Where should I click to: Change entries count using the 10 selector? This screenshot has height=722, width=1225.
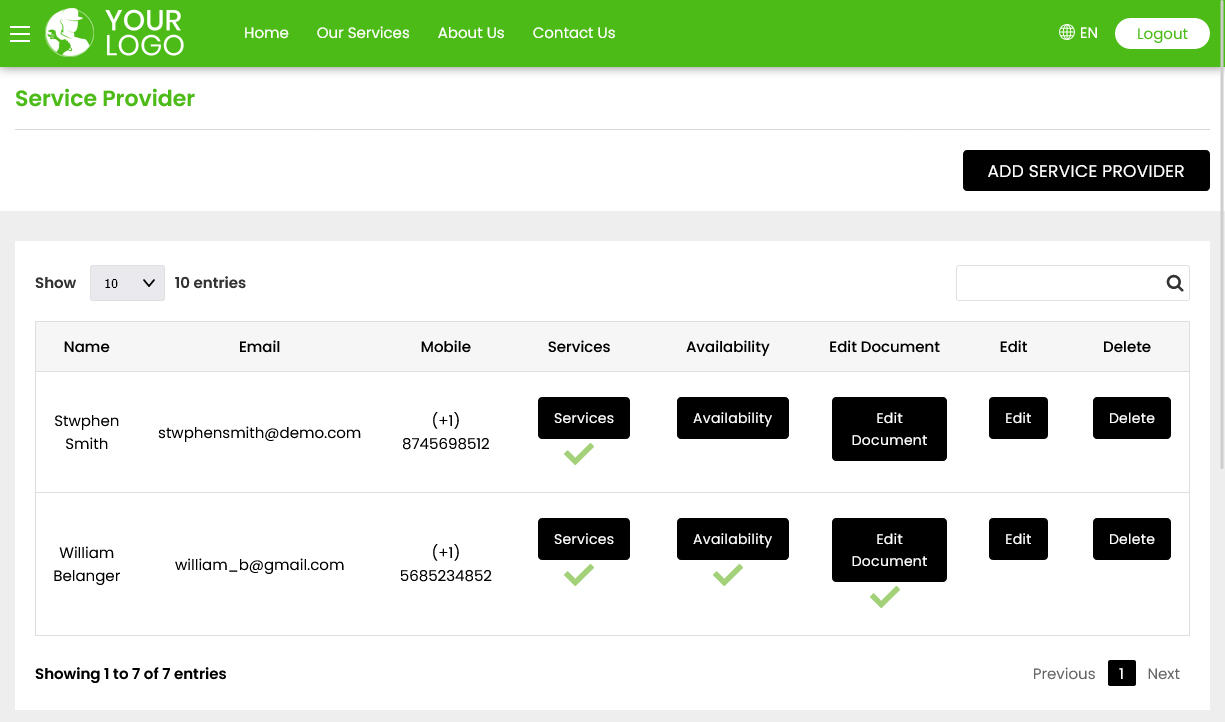[x=127, y=283]
